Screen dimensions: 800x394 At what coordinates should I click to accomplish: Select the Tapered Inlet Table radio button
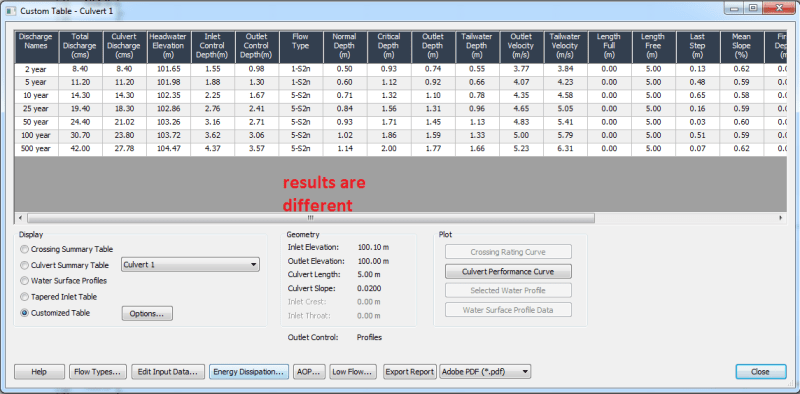(24, 297)
